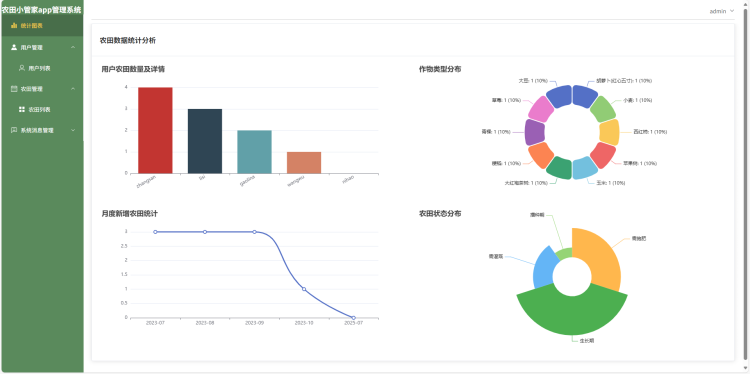Click the orange wangwu bar
750x374 pixels.
click(x=304, y=163)
